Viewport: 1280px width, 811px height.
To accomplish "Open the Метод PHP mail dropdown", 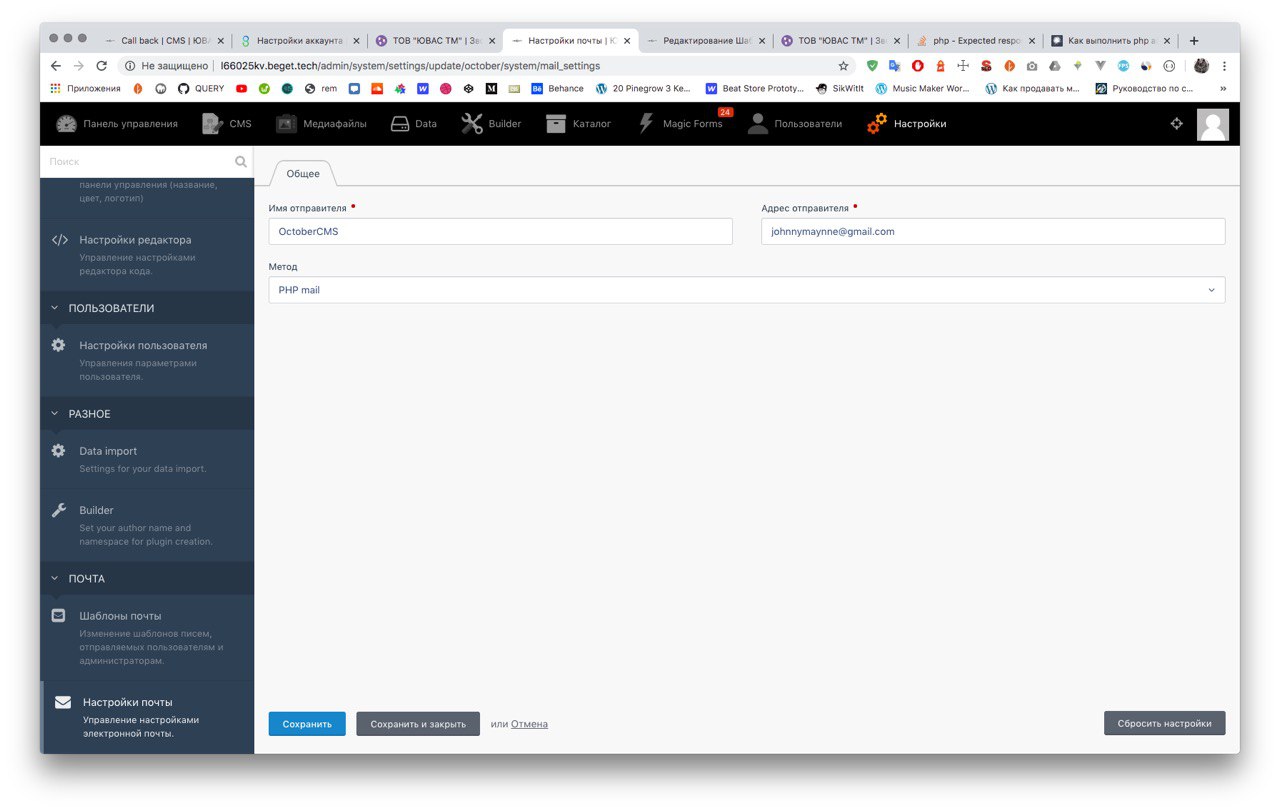I will coord(746,290).
